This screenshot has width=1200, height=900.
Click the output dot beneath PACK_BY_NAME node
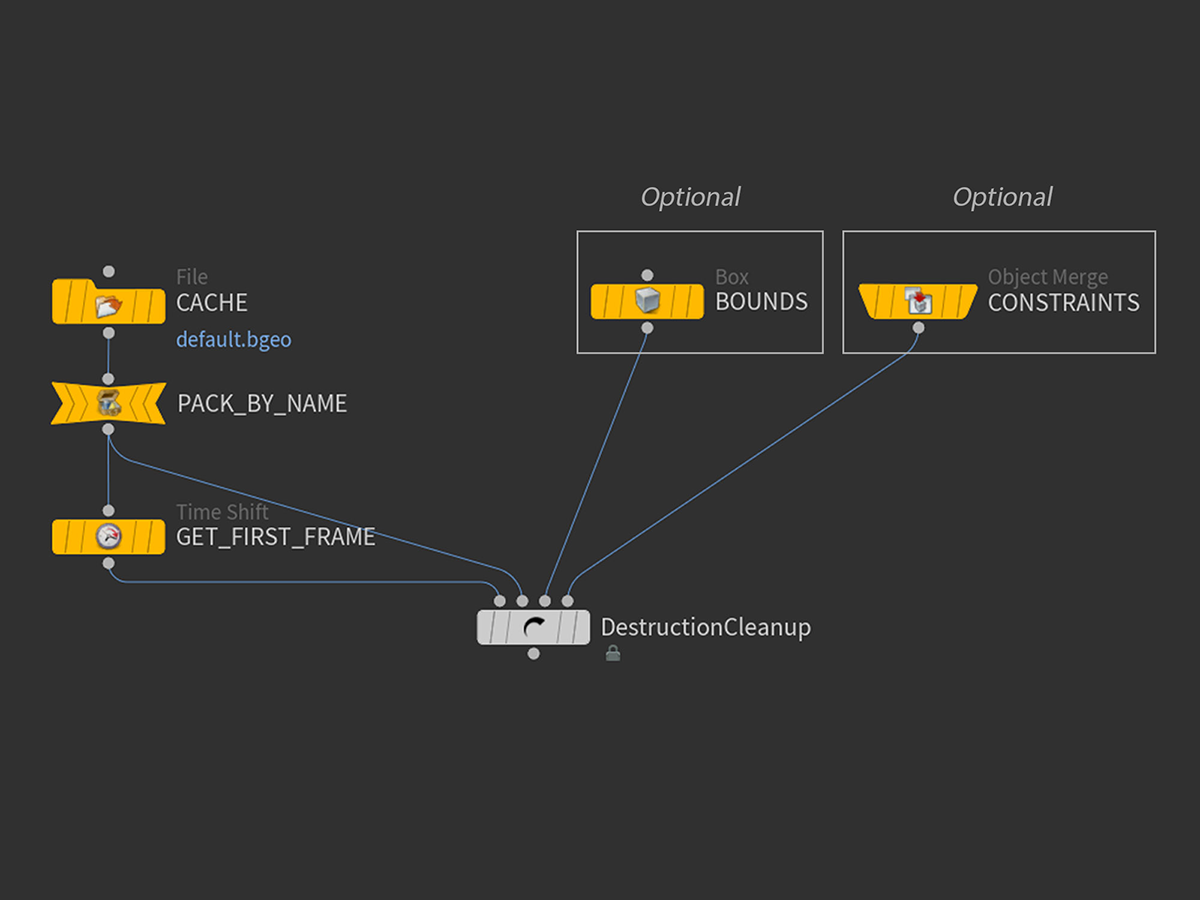108,429
